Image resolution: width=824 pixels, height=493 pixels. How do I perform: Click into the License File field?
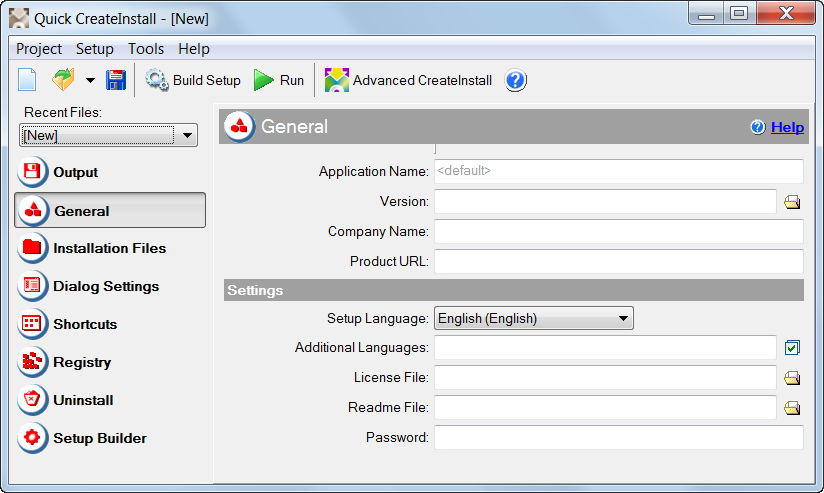[605, 377]
